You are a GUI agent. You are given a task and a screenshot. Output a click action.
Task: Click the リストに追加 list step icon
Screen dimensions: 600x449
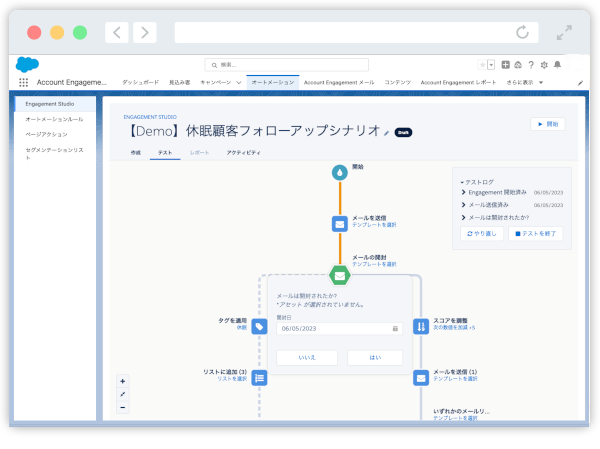tap(259, 378)
